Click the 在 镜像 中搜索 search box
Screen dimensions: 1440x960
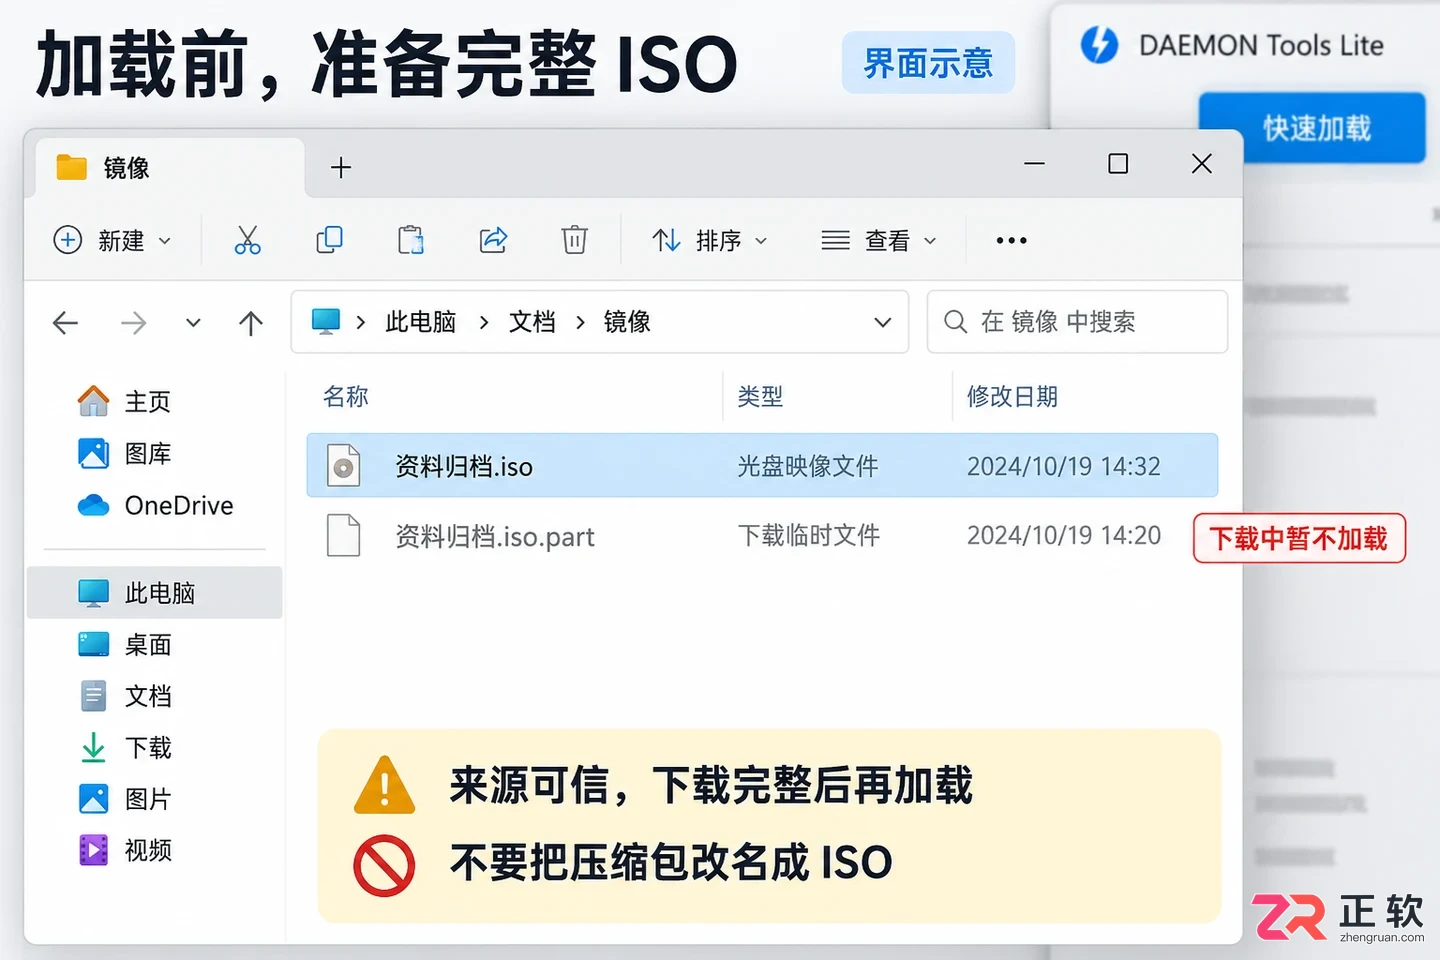pyautogui.click(x=1077, y=322)
